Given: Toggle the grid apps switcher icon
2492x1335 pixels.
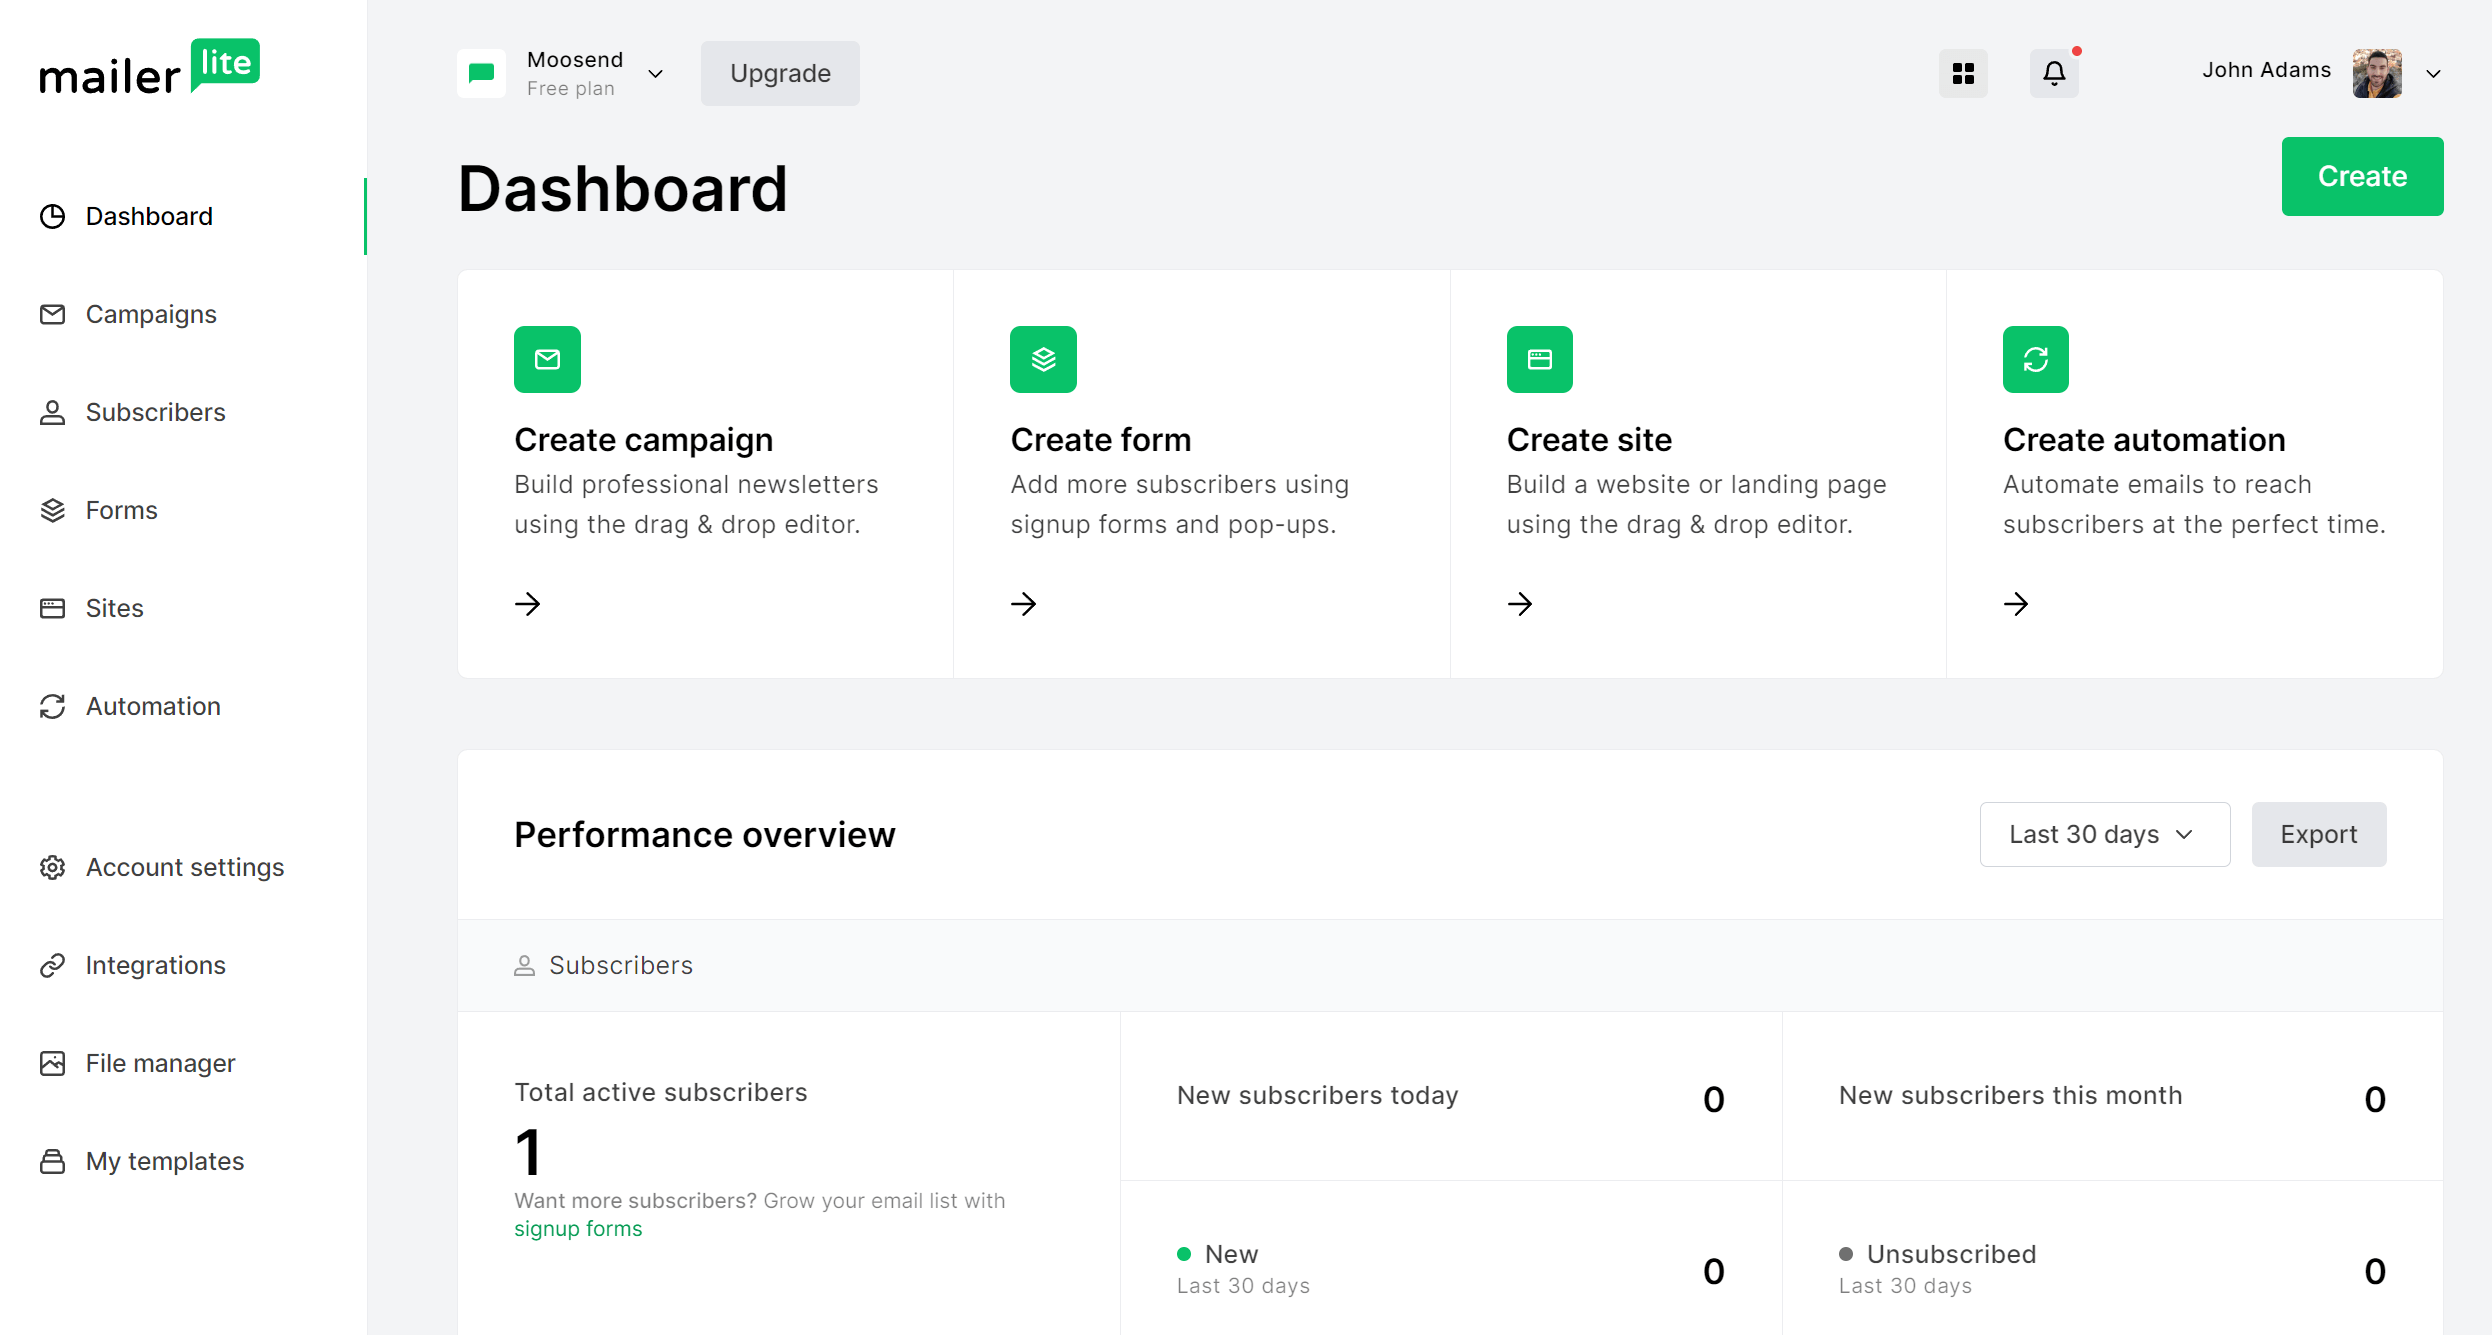Looking at the screenshot, I should 1963,71.
